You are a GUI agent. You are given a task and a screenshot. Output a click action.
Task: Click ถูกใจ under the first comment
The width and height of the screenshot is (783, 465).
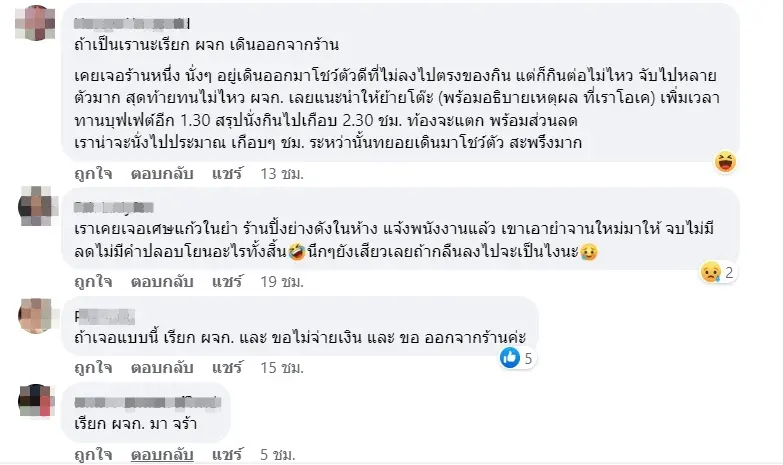click(94, 173)
